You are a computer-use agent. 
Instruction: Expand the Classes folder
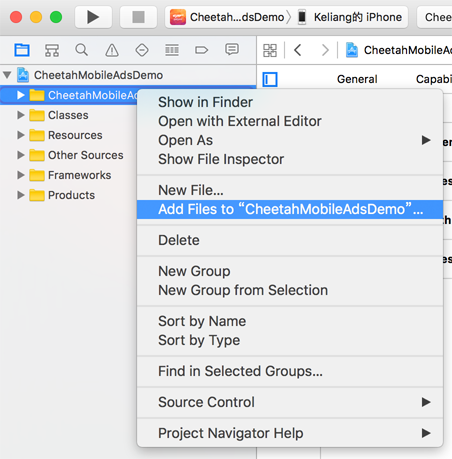tap(21, 115)
